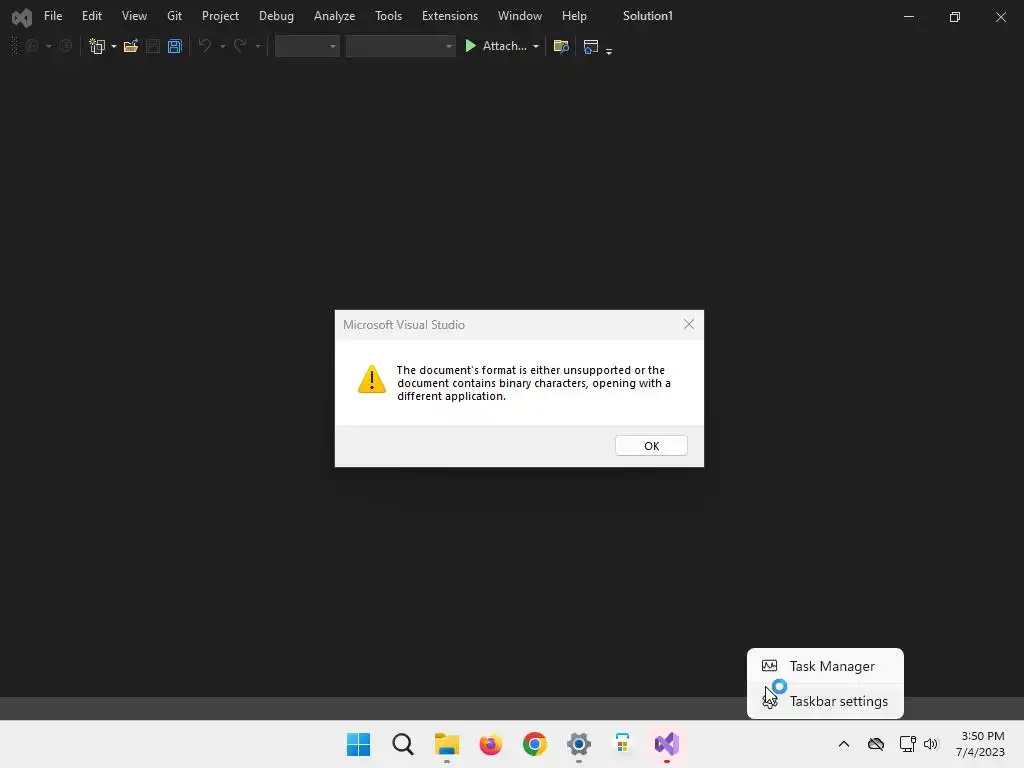Image resolution: width=1024 pixels, height=768 pixels.
Task: Select Task Manager from context menu
Action: pos(825,666)
